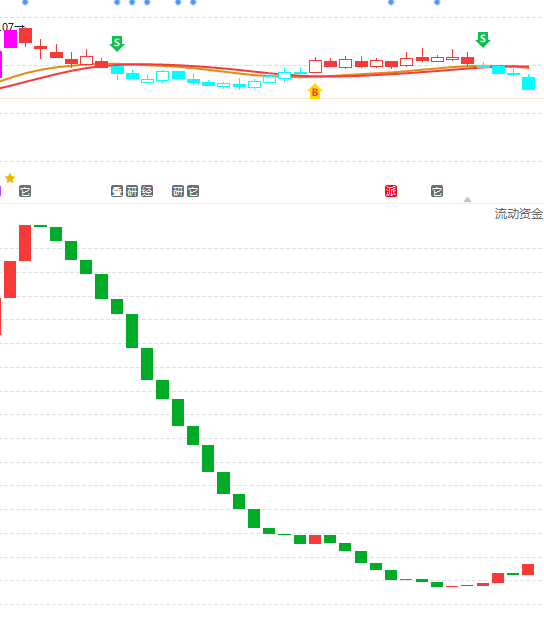Viewport: 544px width, 627px height.
Task: Expand the gray triangle panel handle
Action: [x=467, y=199]
